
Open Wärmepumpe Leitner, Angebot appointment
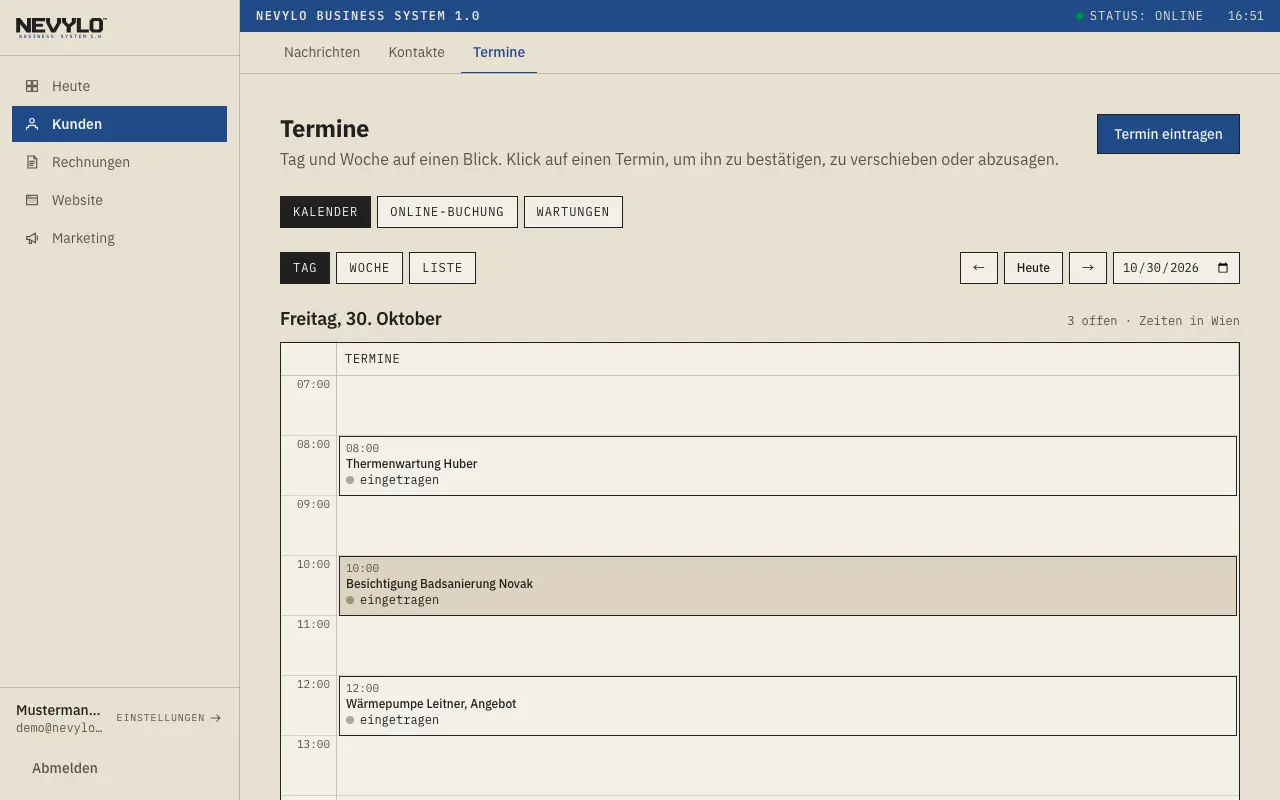(788, 706)
